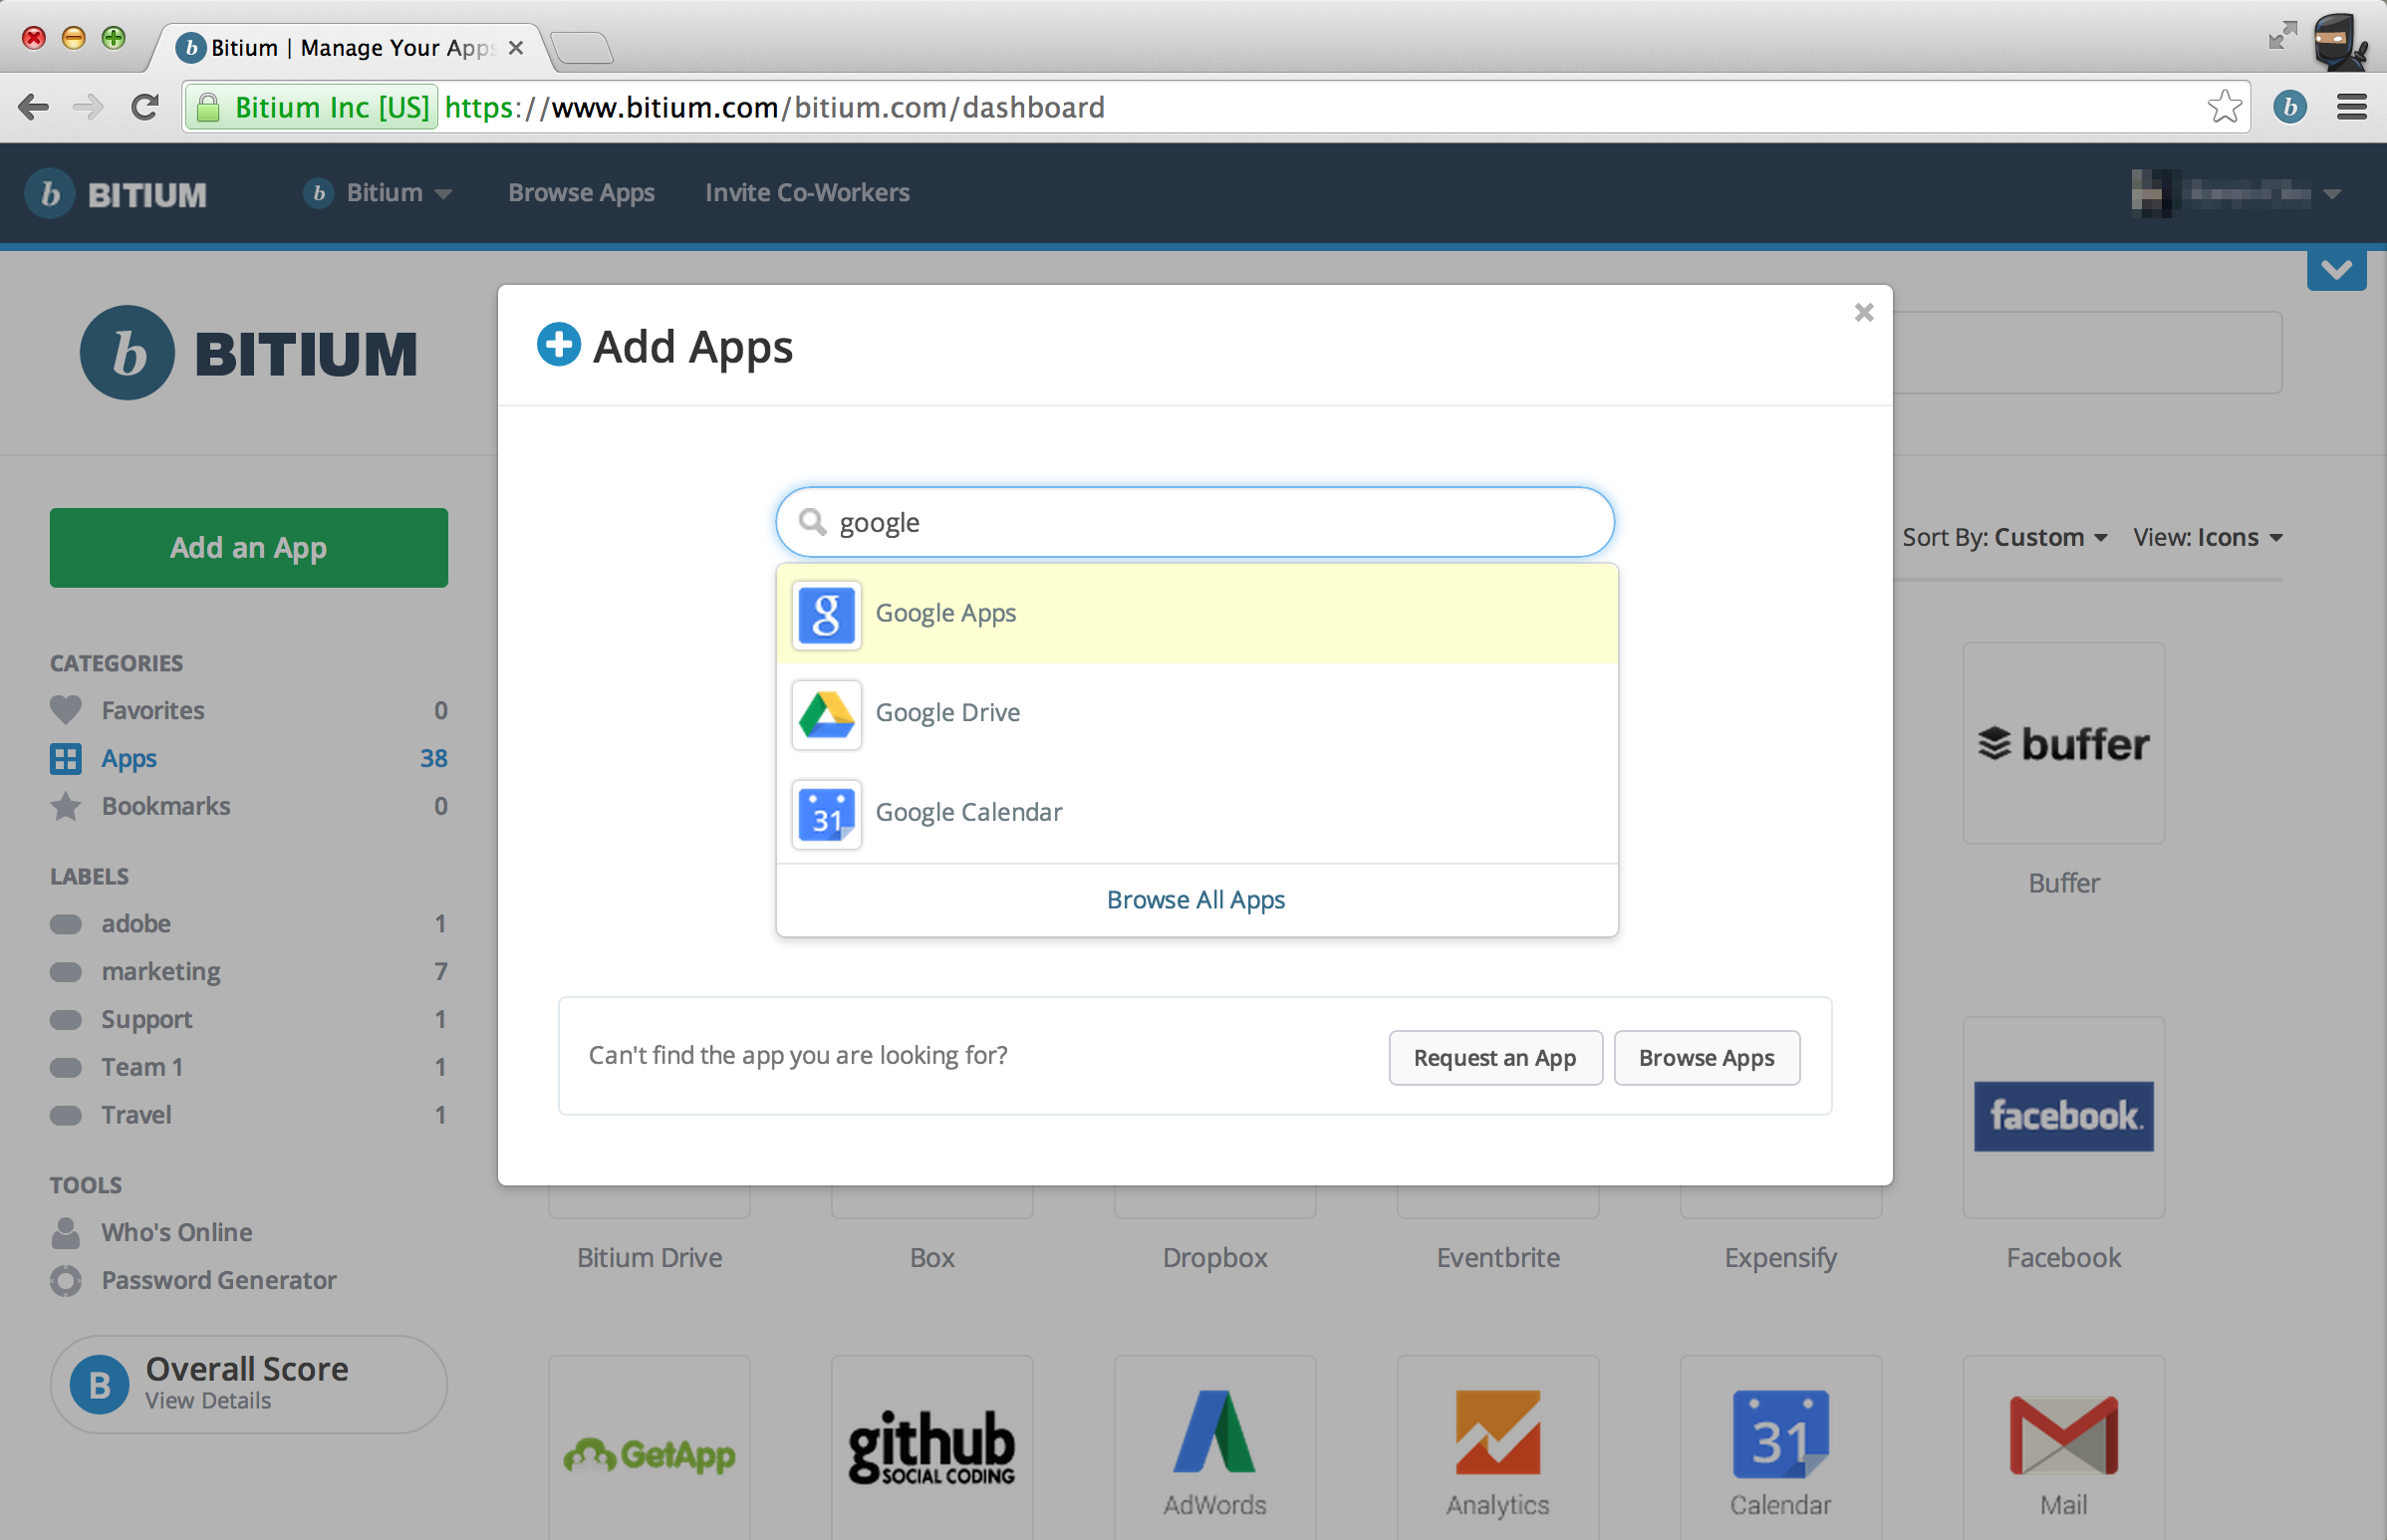
Task: Click the Google Calendar icon in results
Action: (x=826, y=814)
